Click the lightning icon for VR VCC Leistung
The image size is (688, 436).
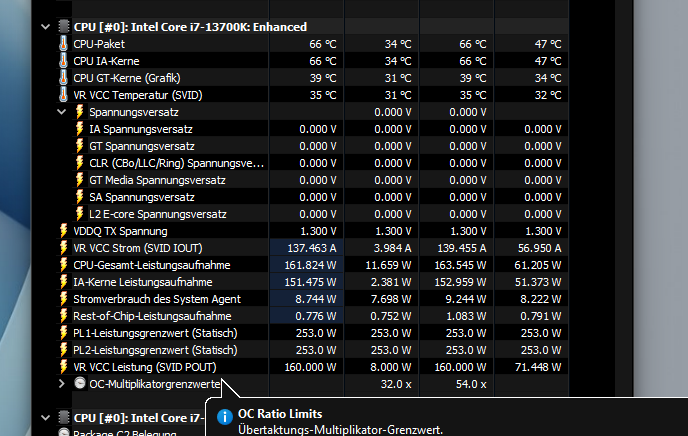pyautogui.click(x=64, y=367)
